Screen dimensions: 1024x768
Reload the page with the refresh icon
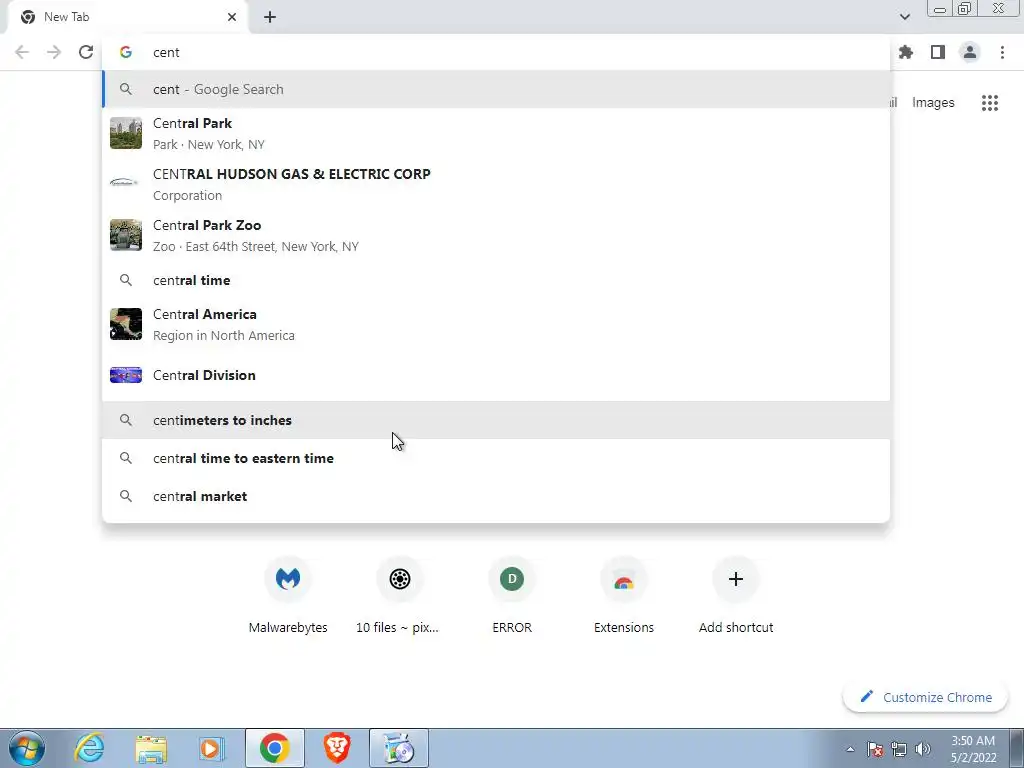tap(86, 52)
